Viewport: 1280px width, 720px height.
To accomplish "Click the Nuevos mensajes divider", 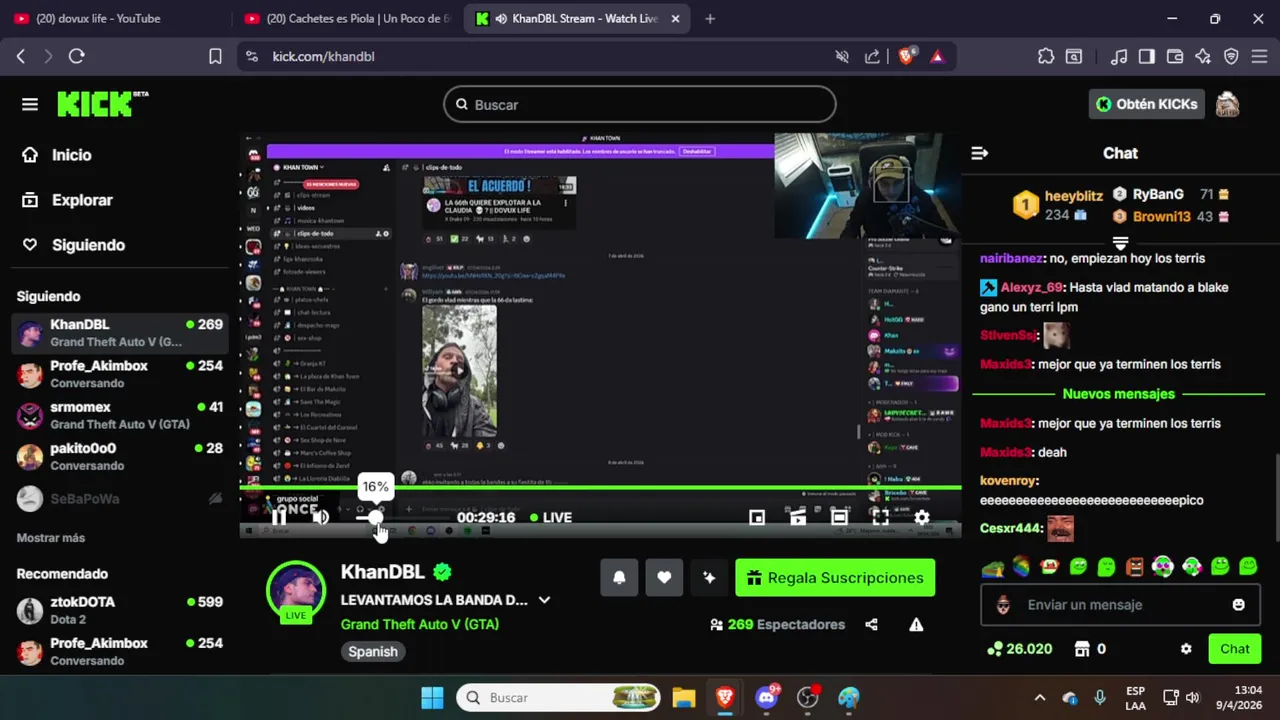I will [x=1119, y=394].
